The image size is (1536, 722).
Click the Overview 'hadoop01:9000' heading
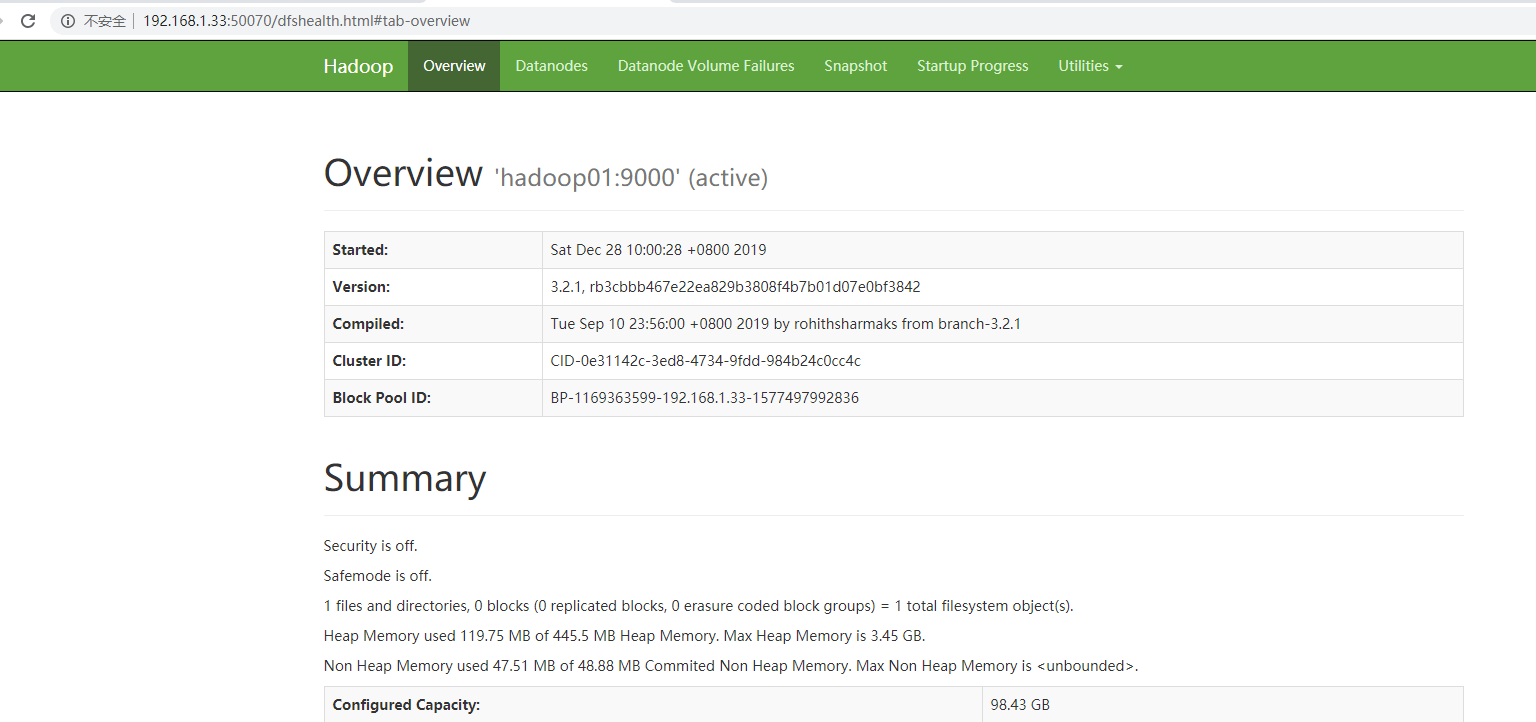545,175
